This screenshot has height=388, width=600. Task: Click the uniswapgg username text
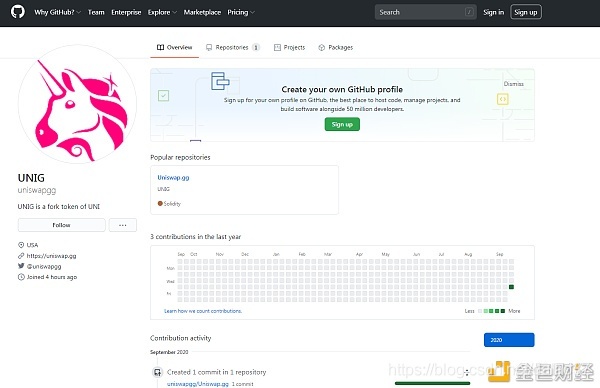click(37, 190)
